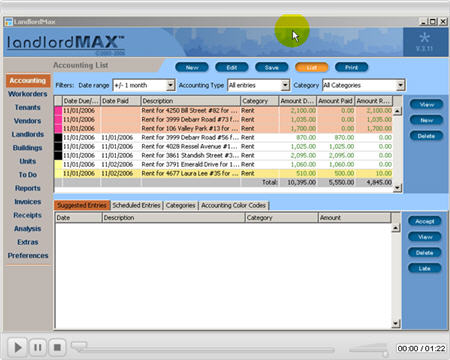Click the New button in top toolbar
The width and height of the screenshot is (450, 360).
point(192,67)
